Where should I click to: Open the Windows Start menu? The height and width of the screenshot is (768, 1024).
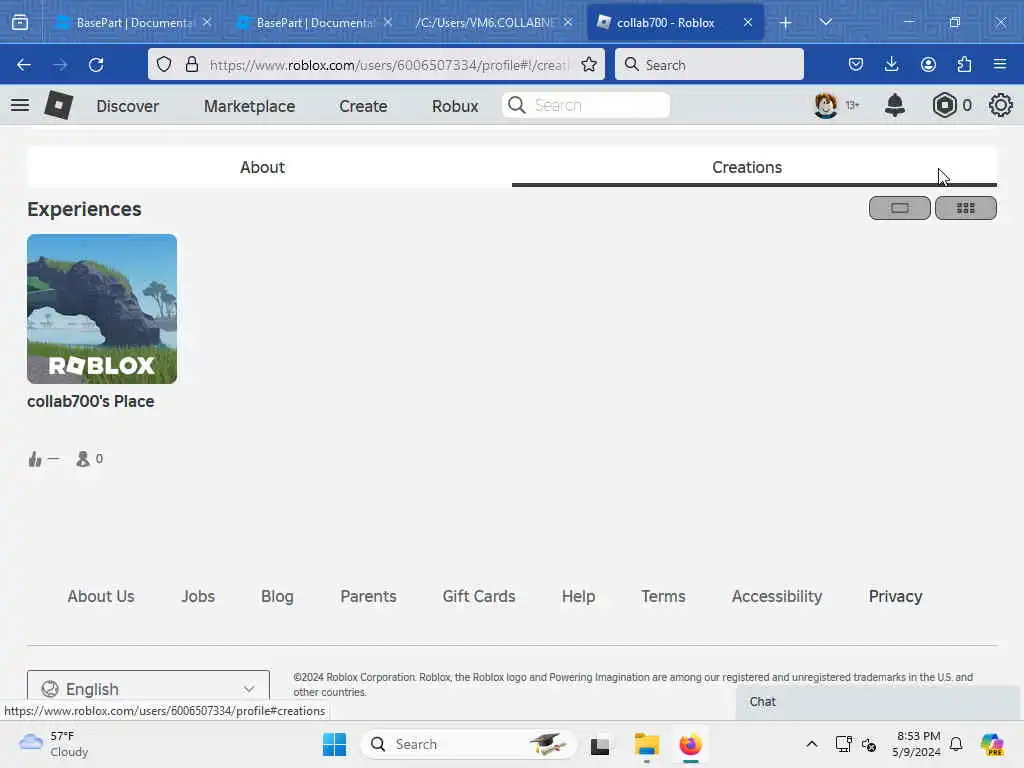(334, 744)
